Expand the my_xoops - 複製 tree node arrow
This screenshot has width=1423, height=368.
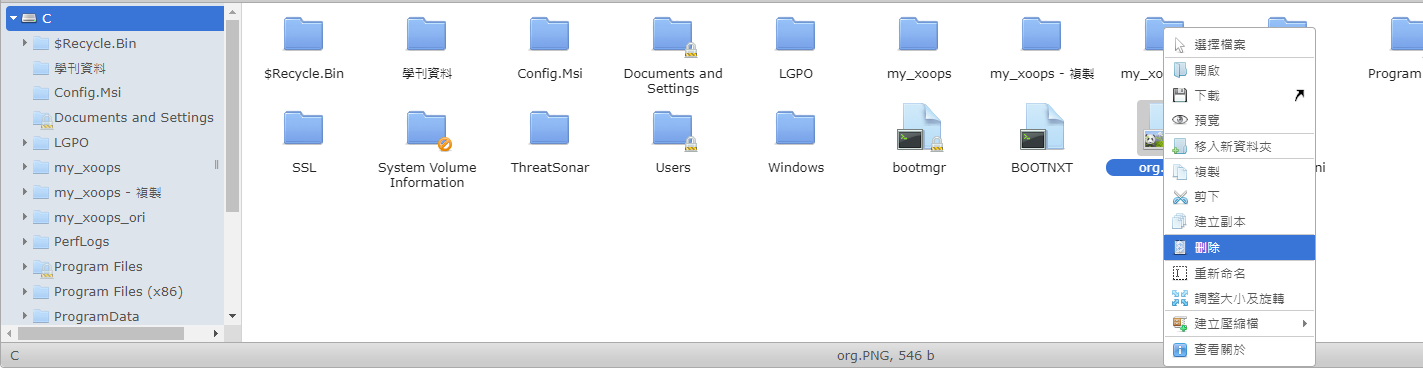(24, 193)
